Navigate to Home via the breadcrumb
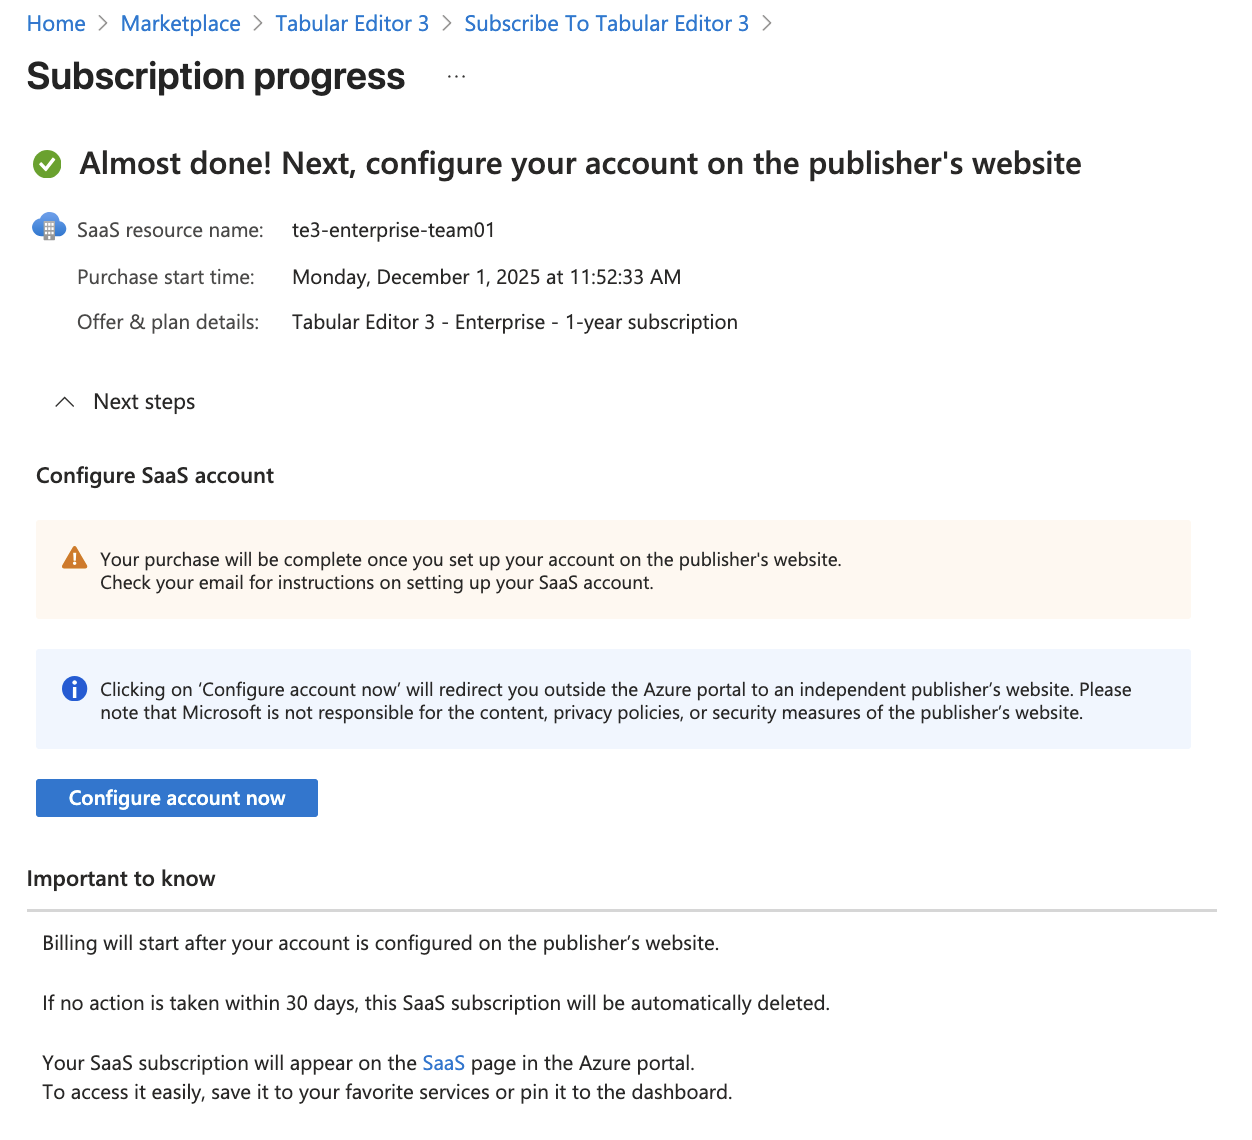1252x1140 pixels. coord(56,22)
